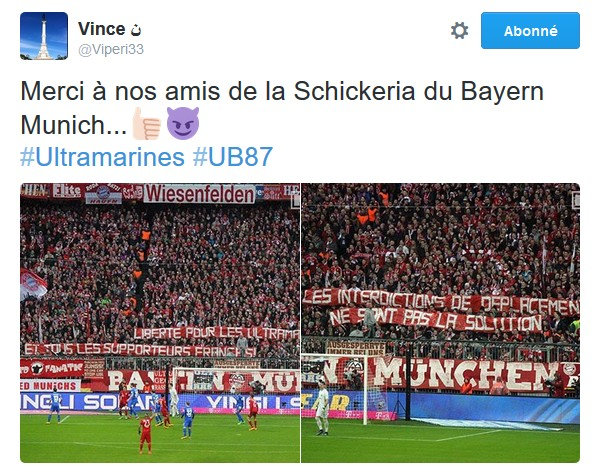Screen dimensions: 596x473
Task: Open Vince's Eiffel Tower avatar
Action: tap(44, 36)
